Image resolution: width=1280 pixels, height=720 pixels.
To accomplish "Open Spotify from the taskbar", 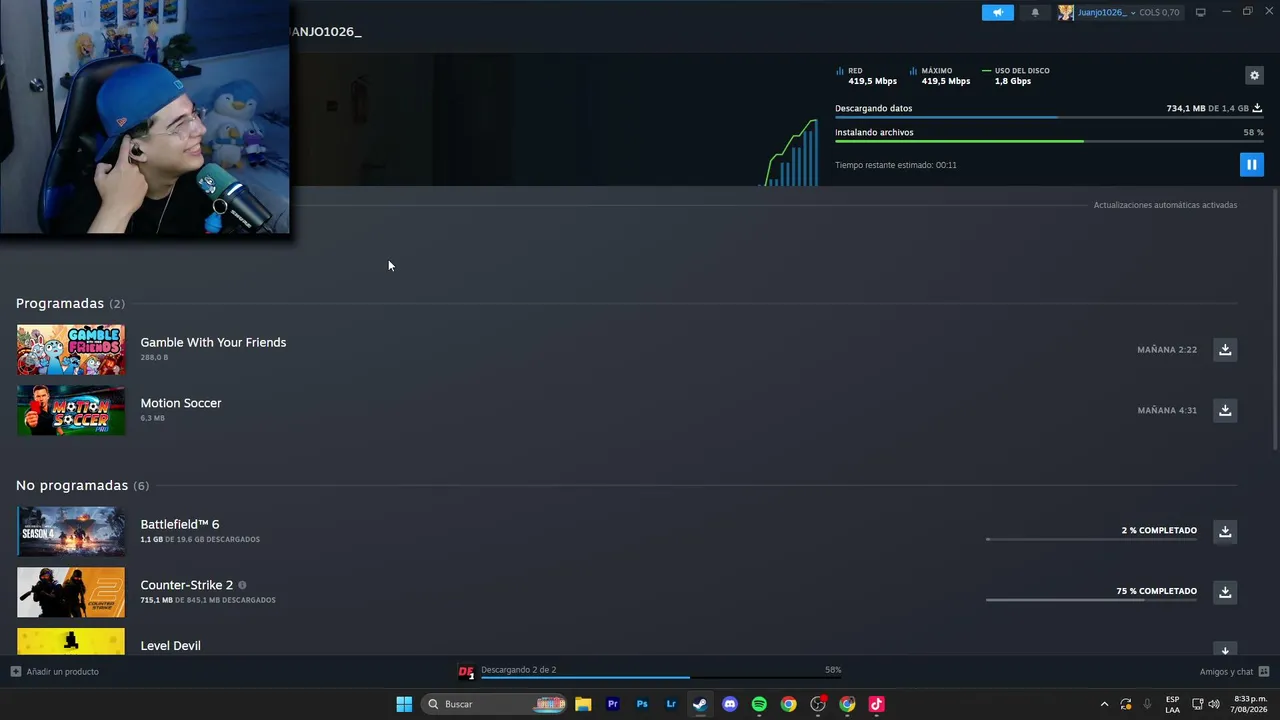I will tap(759, 704).
